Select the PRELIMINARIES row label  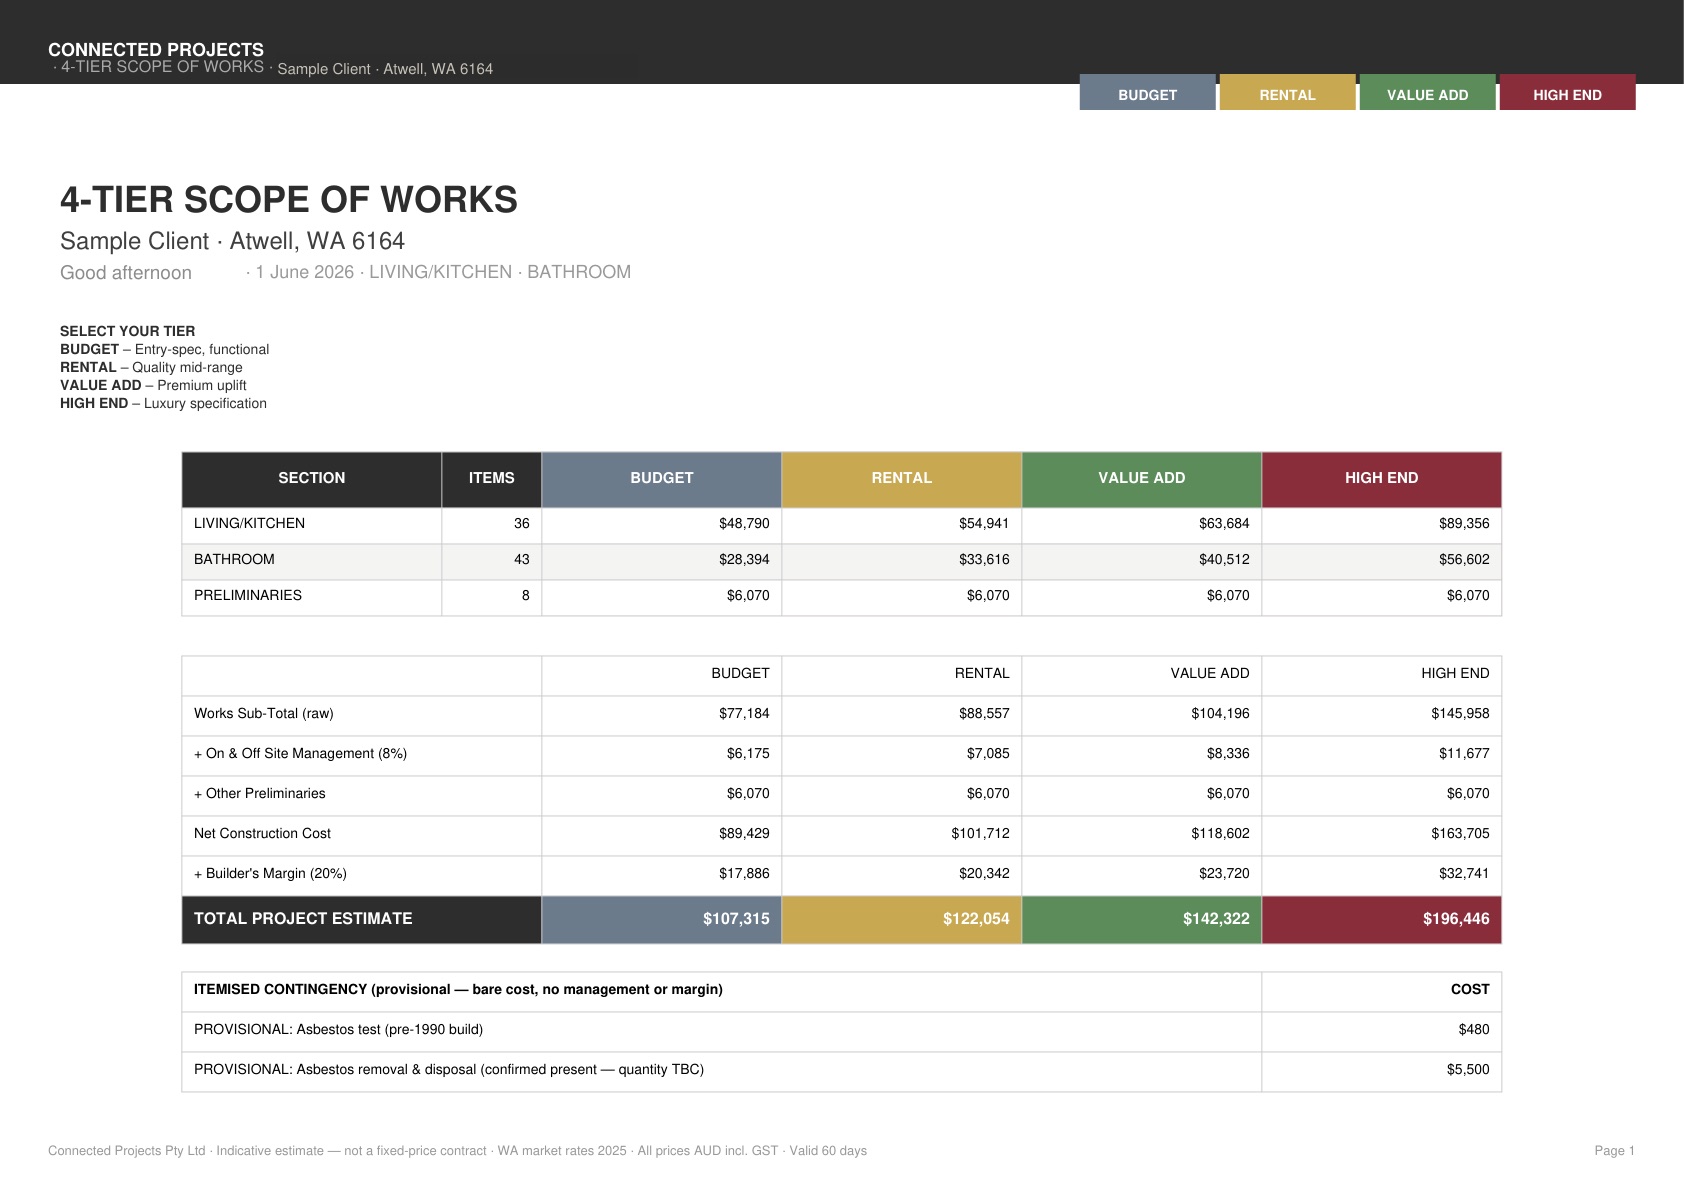248,595
